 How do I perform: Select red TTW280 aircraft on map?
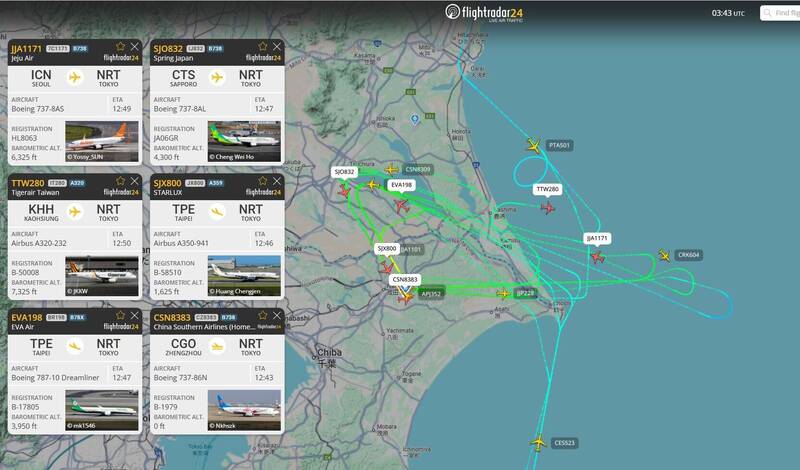click(547, 208)
